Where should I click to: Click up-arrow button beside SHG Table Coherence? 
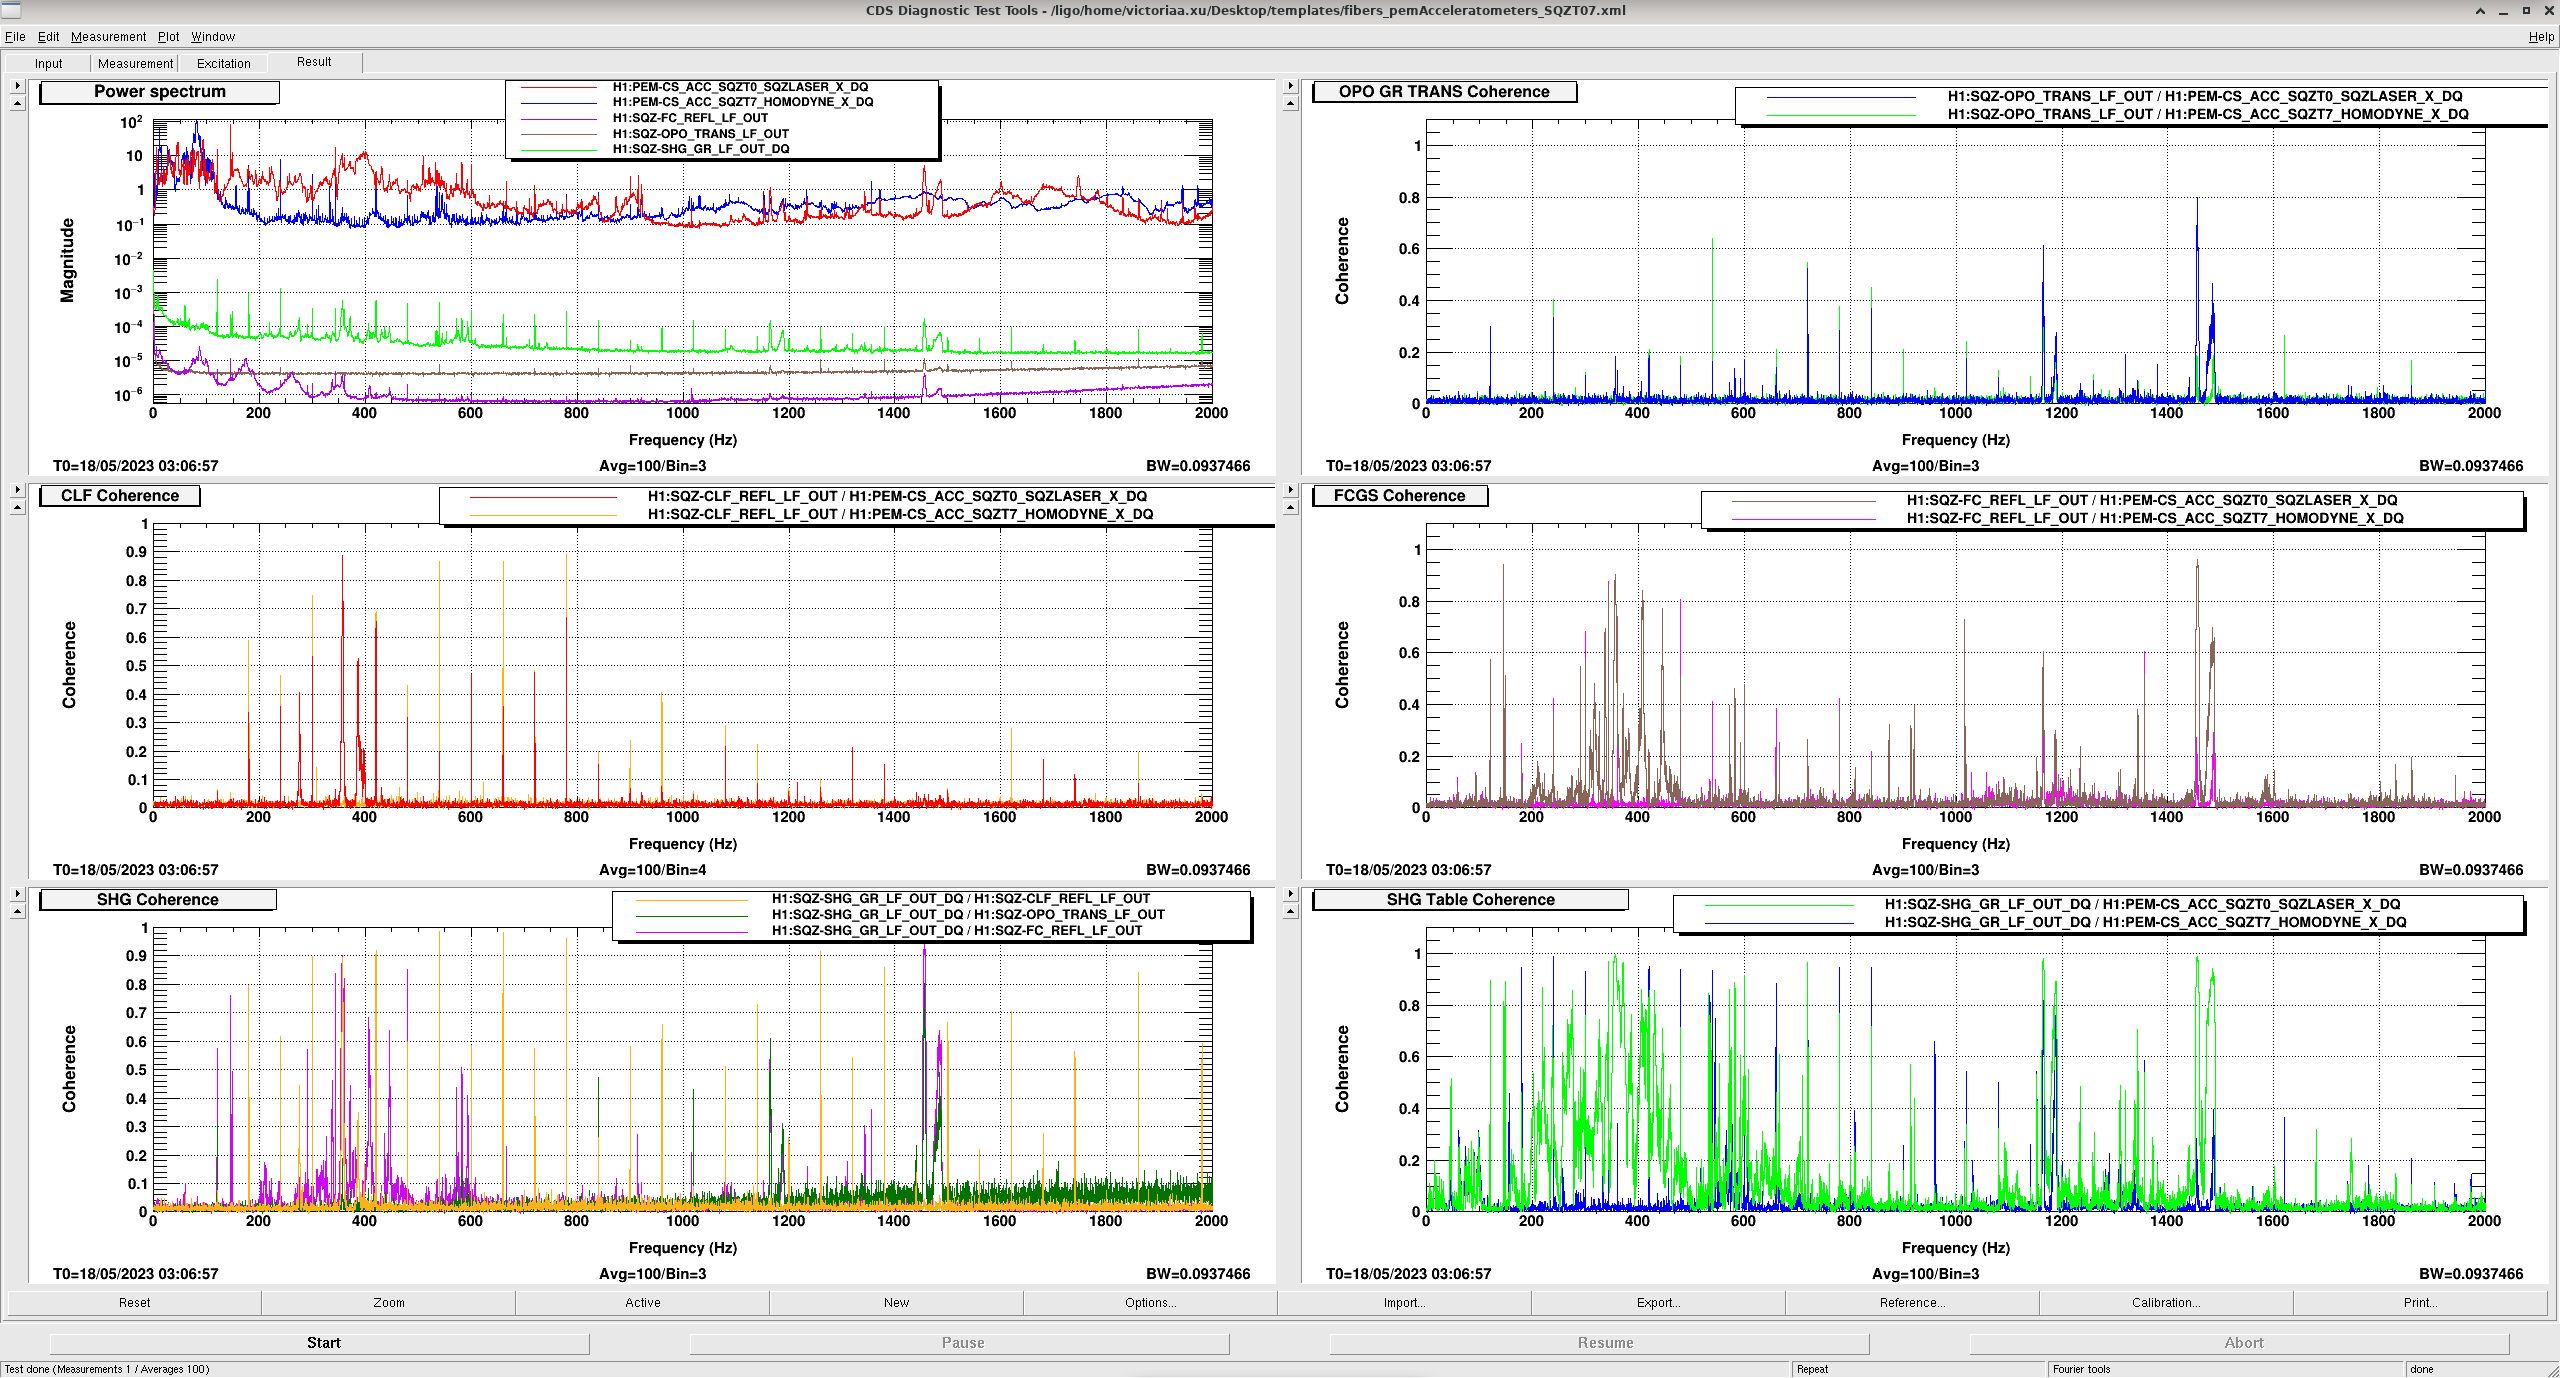point(1290,912)
